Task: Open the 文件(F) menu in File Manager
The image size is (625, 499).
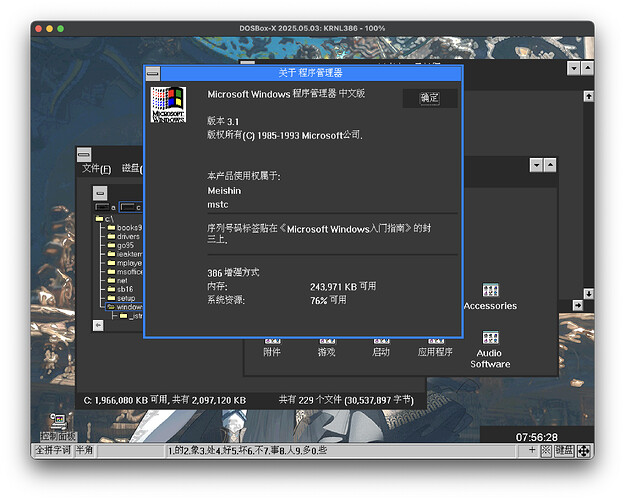Action: pos(96,169)
